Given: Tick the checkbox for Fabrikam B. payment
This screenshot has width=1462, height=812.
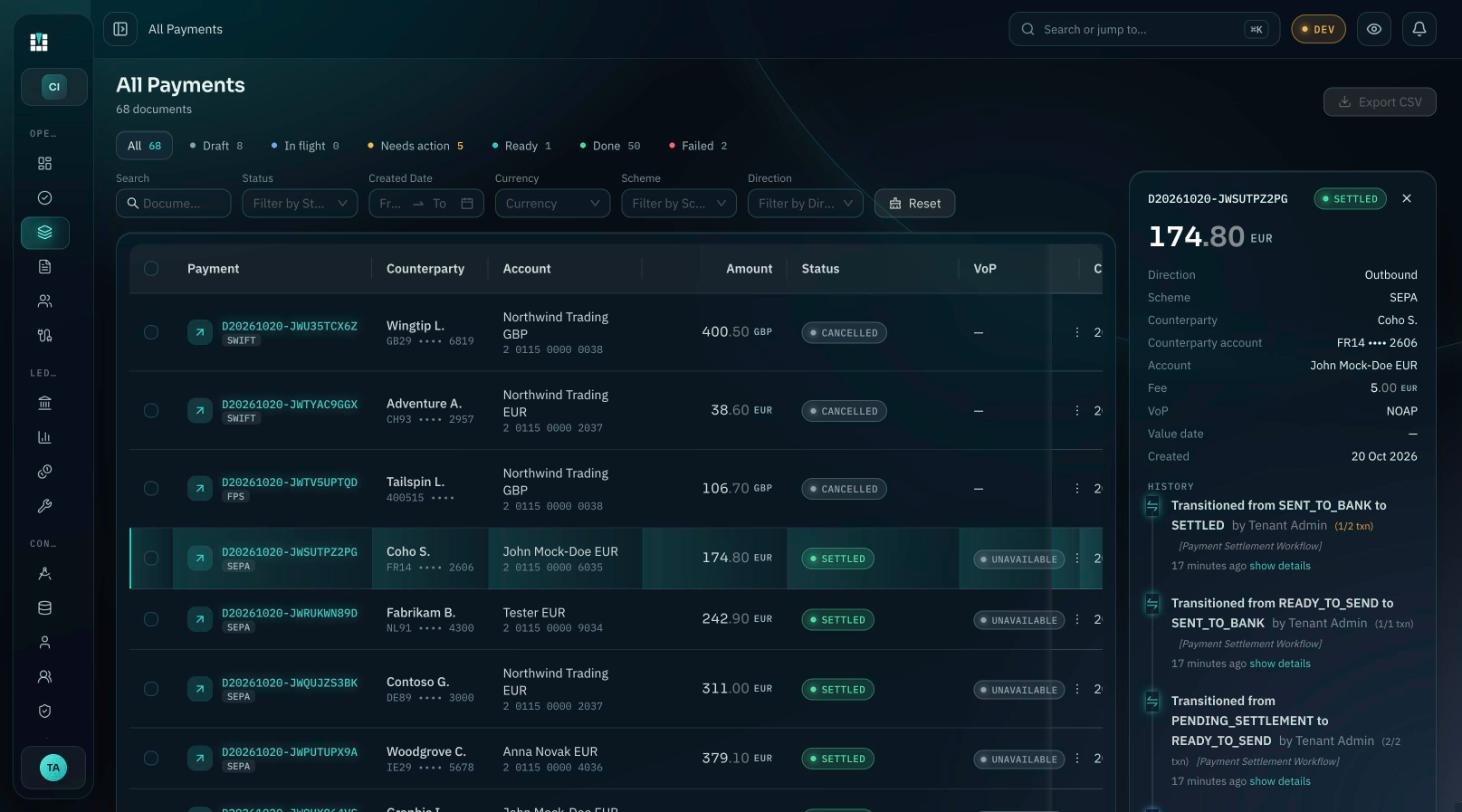Looking at the screenshot, I should pyautogui.click(x=151, y=619).
